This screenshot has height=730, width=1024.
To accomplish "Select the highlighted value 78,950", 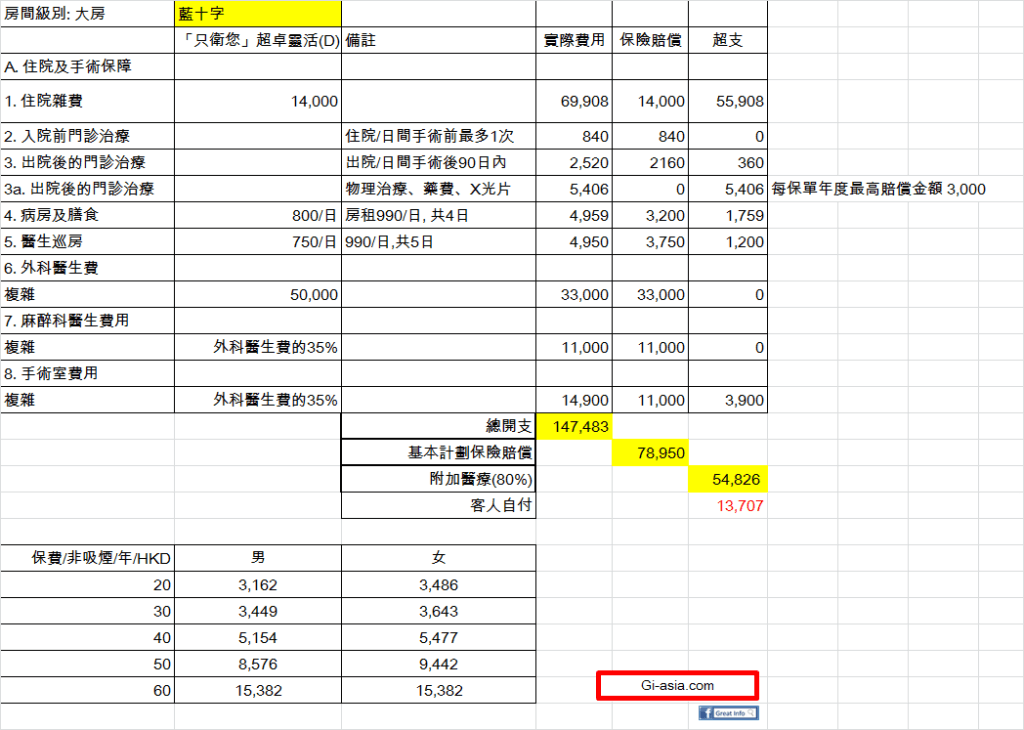I will coord(650,452).
